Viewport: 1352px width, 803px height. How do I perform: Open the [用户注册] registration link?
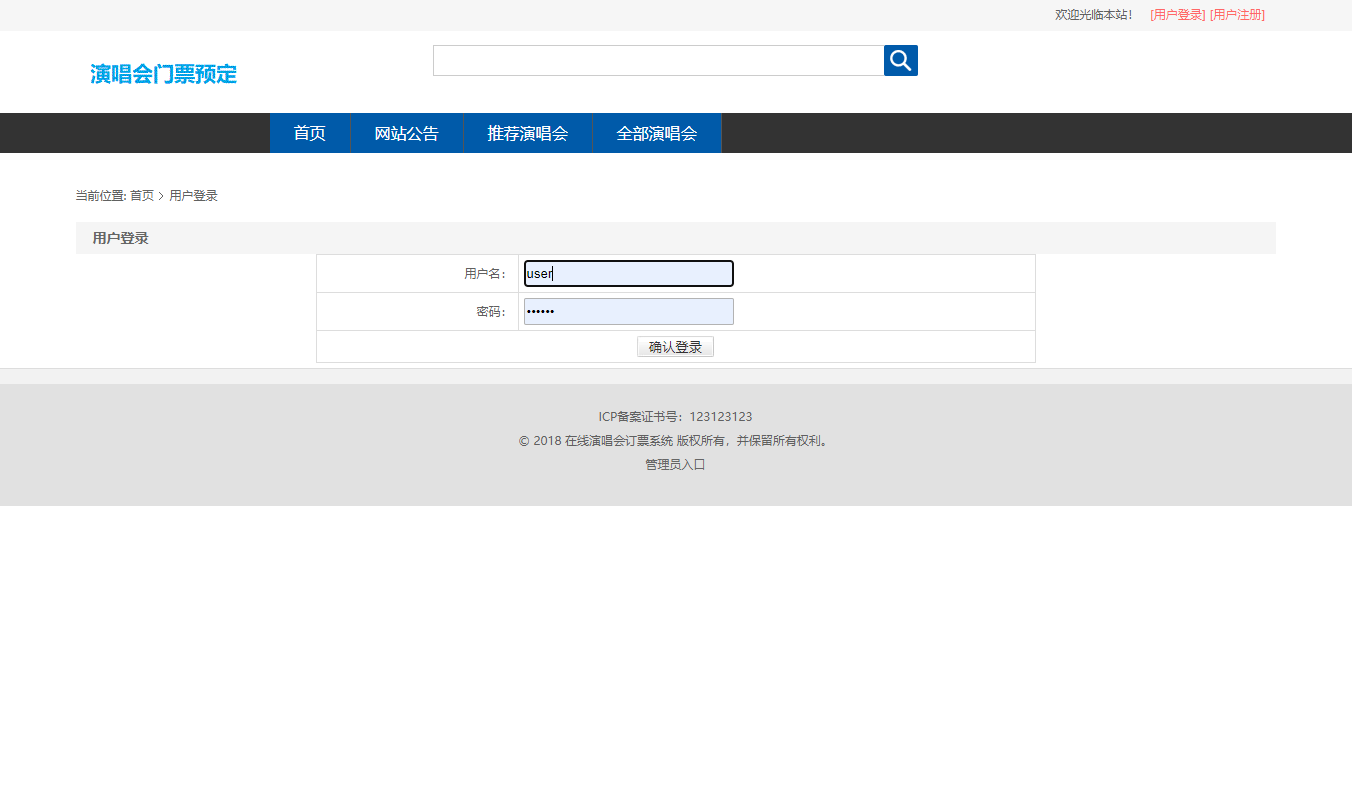[x=1237, y=15]
